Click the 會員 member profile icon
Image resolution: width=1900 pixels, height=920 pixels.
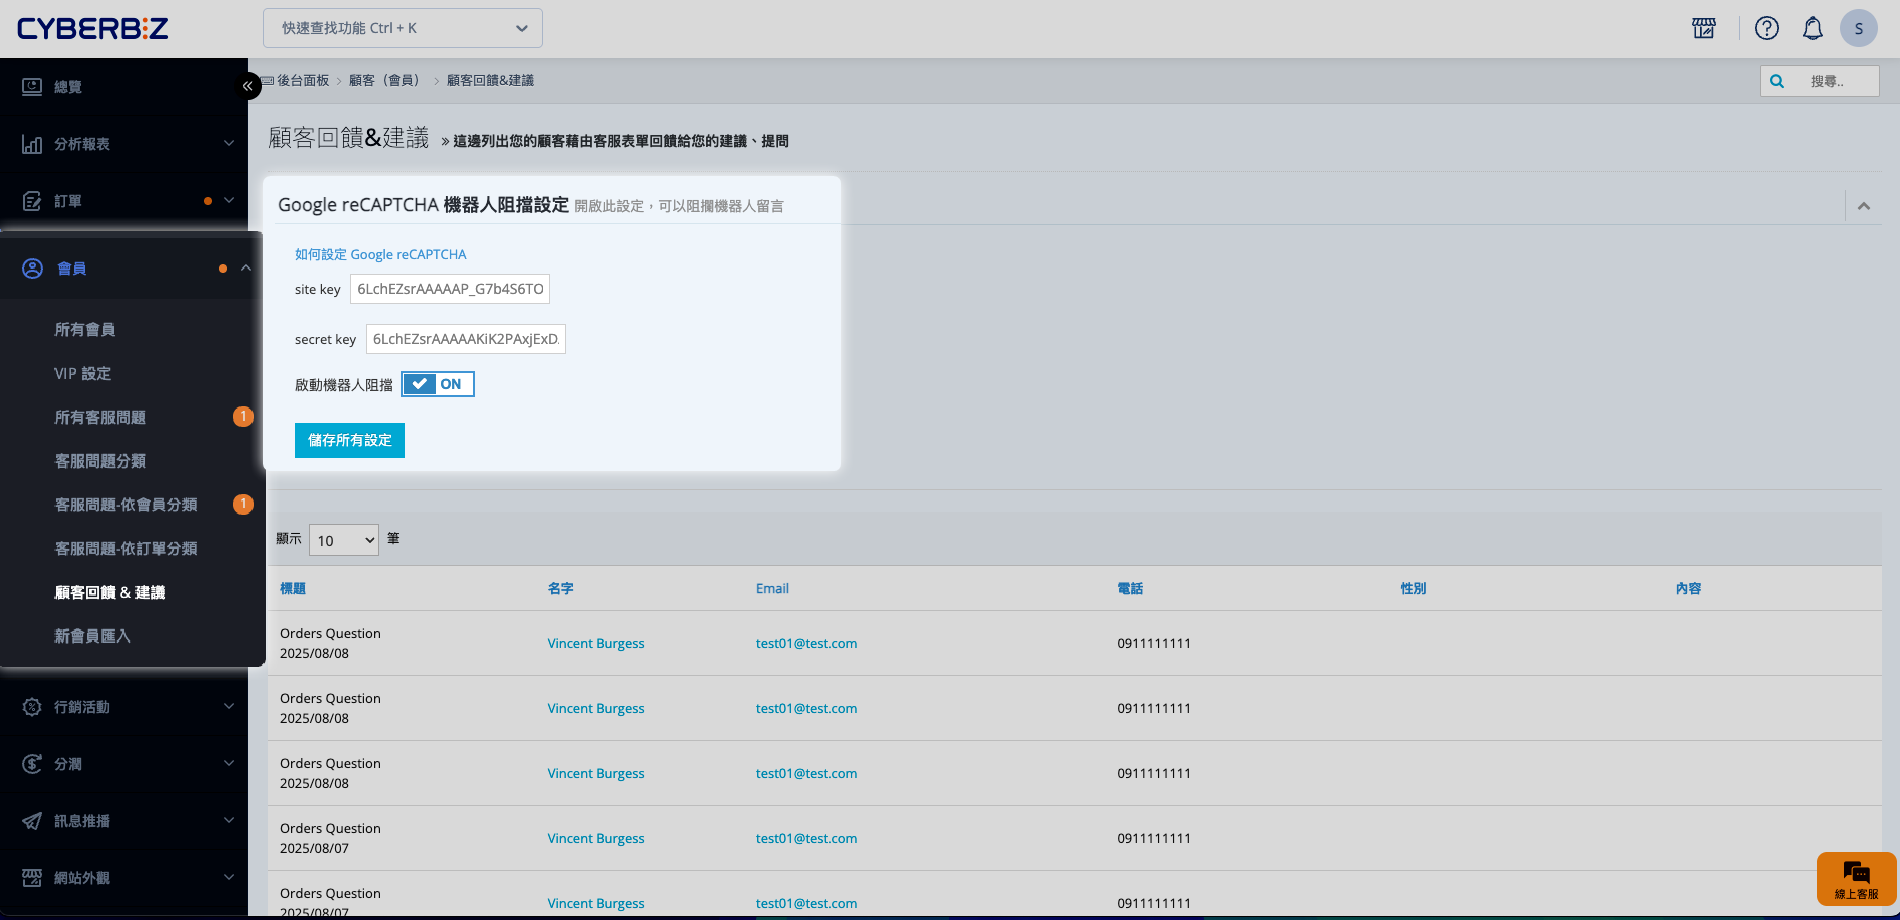click(x=33, y=268)
